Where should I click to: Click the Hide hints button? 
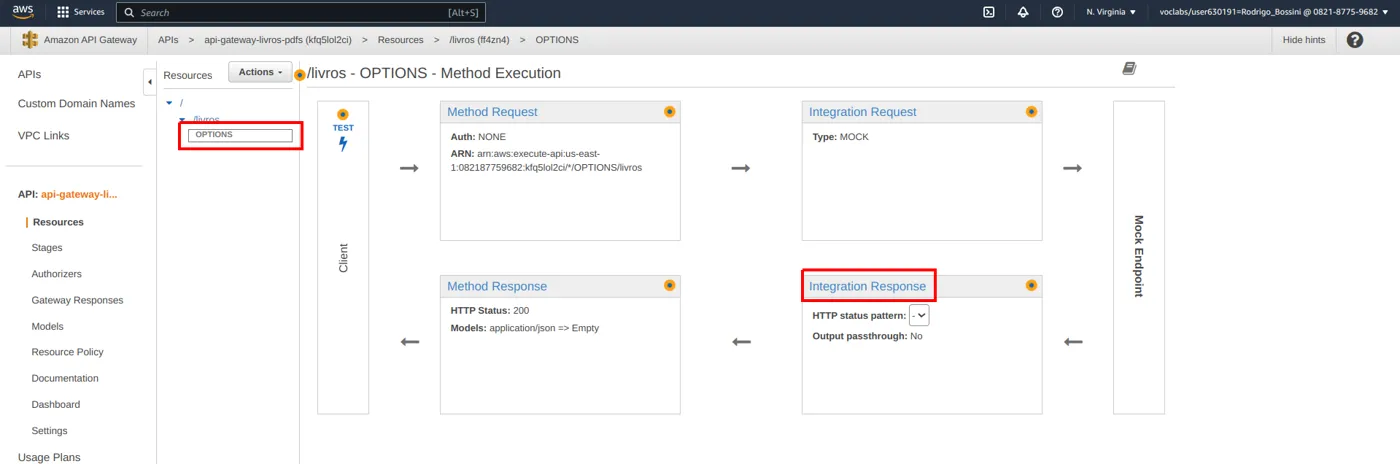pos(1304,40)
